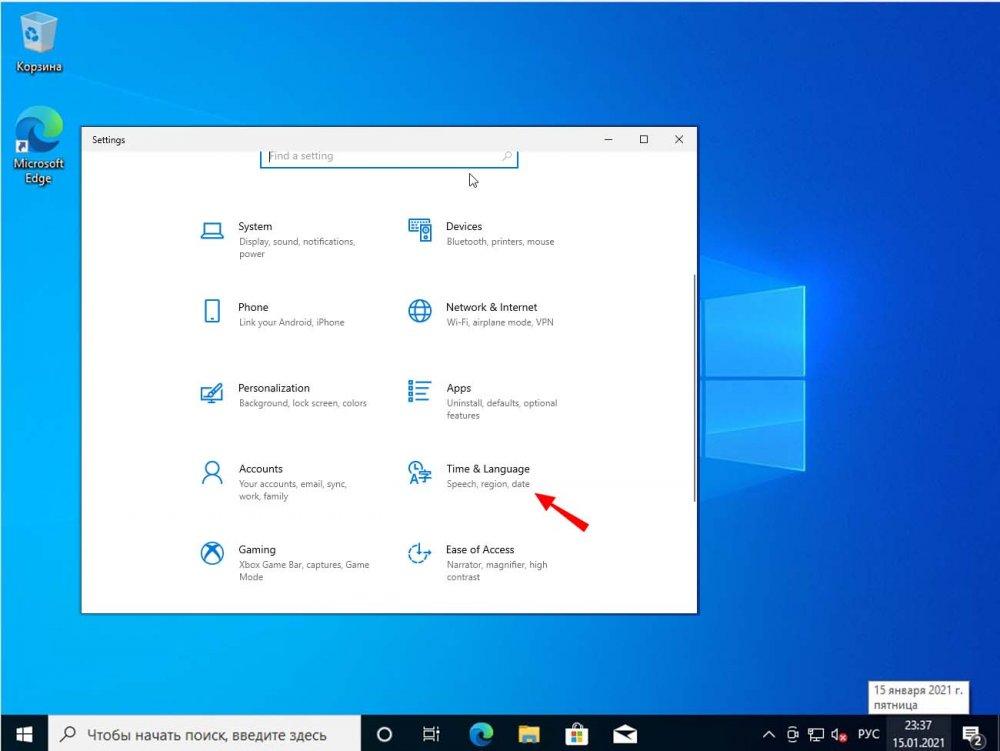Open File Explorer from the taskbar
The image size is (1000, 751).
click(529, 734)
